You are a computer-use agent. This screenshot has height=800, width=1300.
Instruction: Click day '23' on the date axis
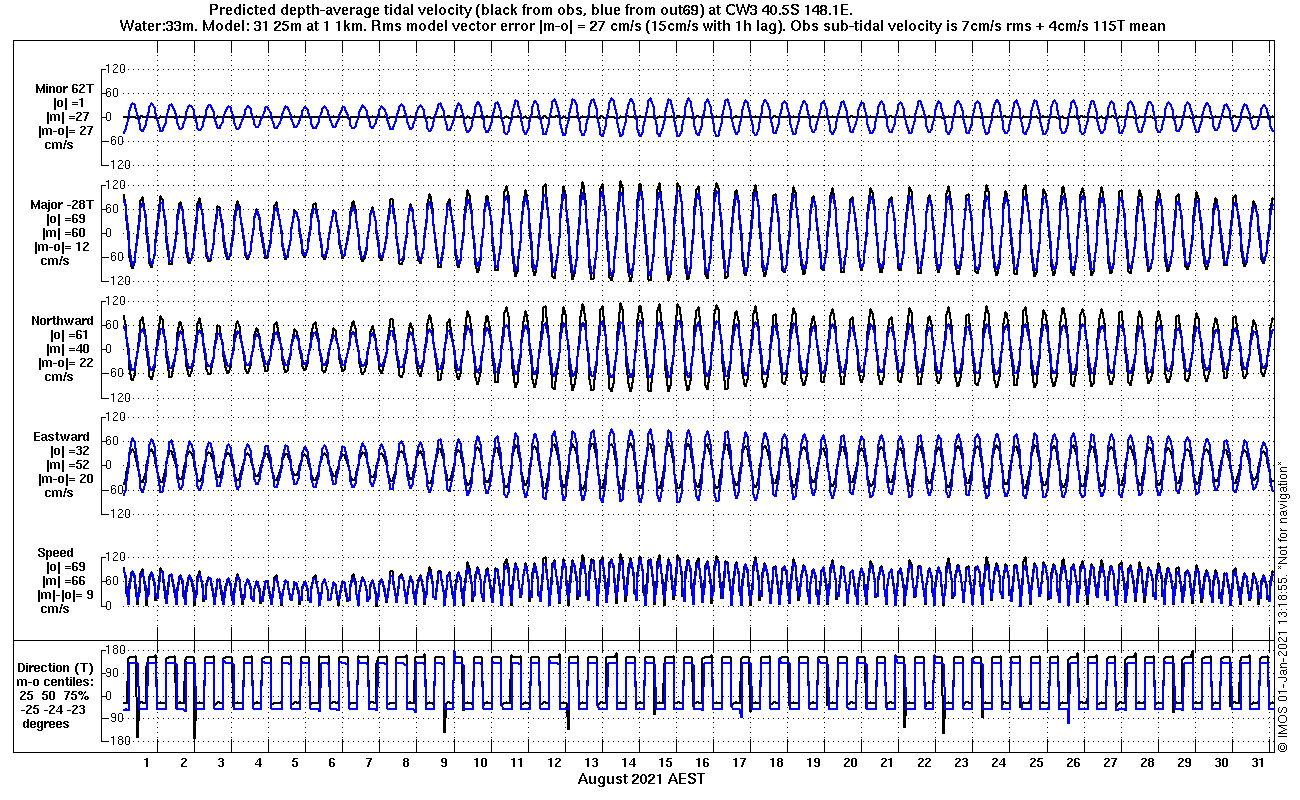960,762
